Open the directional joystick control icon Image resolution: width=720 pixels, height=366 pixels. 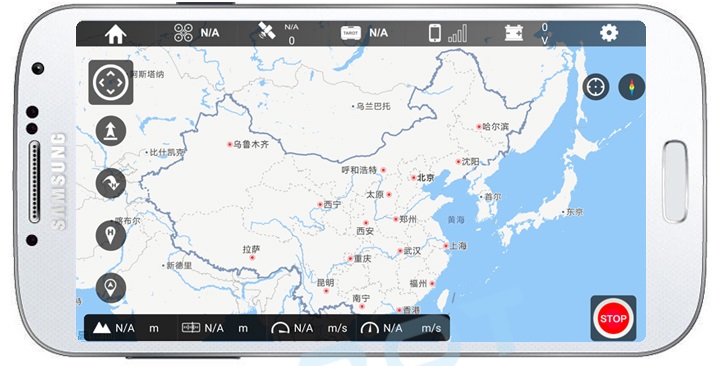pyautogui.click(x=111, y=83)
